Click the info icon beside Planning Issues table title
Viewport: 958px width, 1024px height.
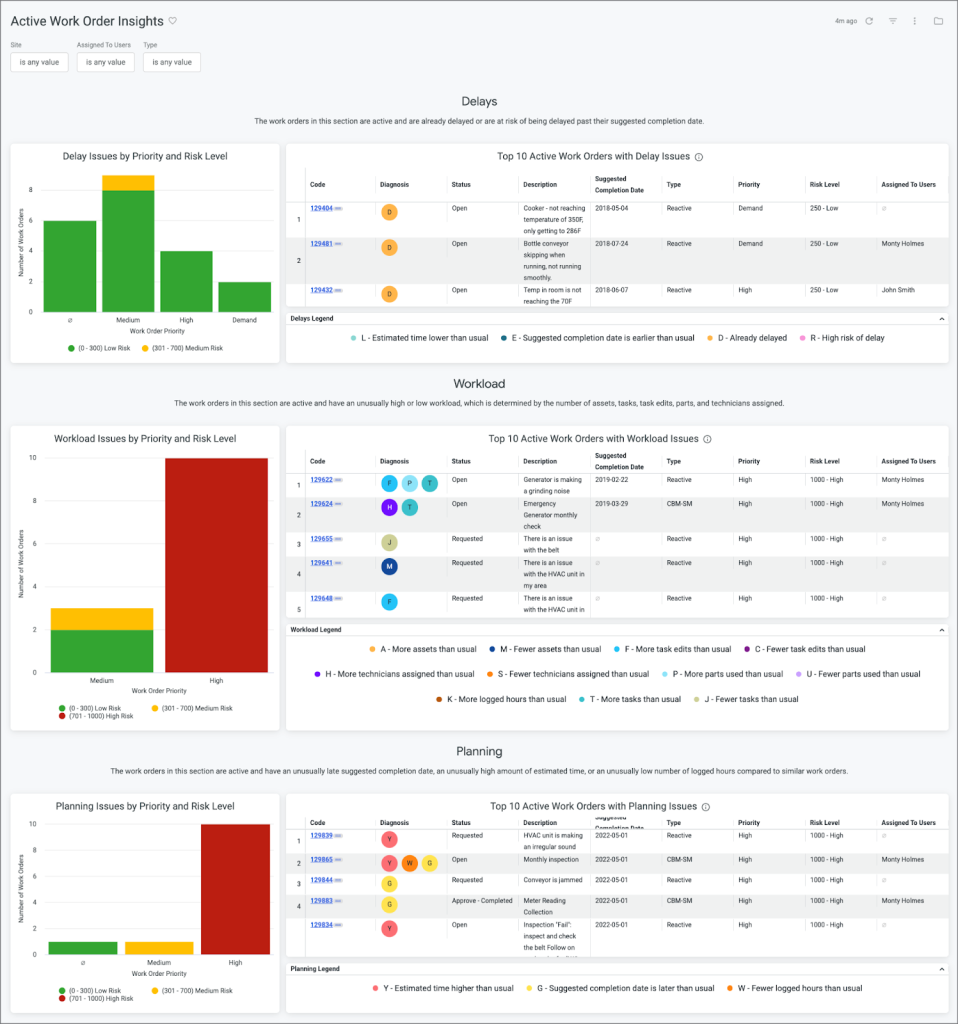point(707,806)
